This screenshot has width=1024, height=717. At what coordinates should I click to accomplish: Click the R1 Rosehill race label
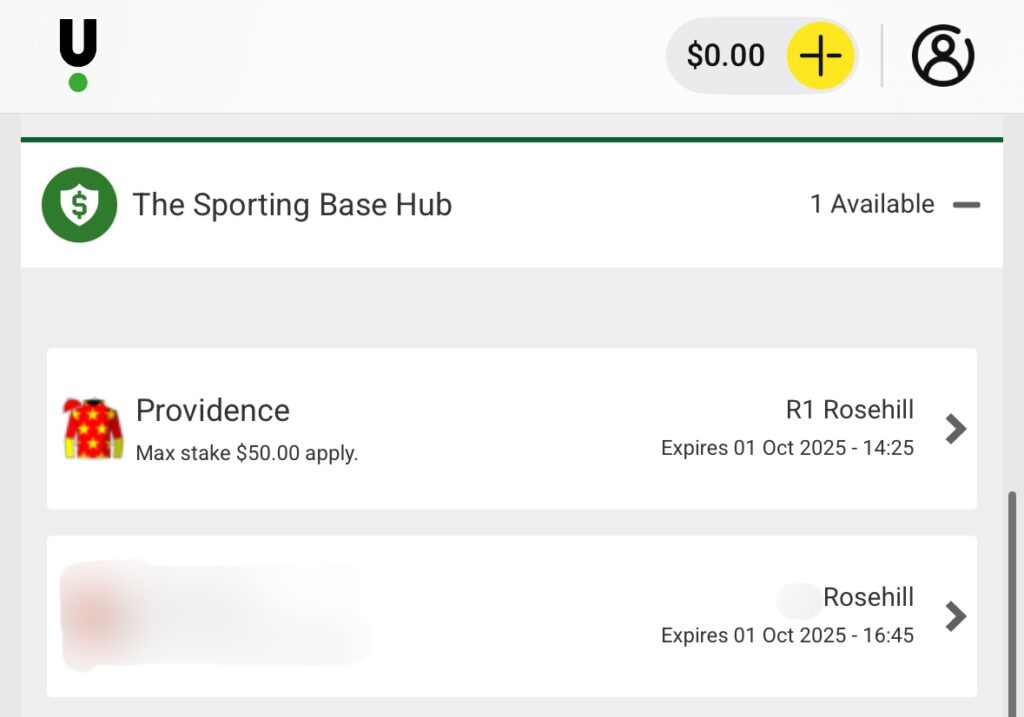[x=850, y=410]
